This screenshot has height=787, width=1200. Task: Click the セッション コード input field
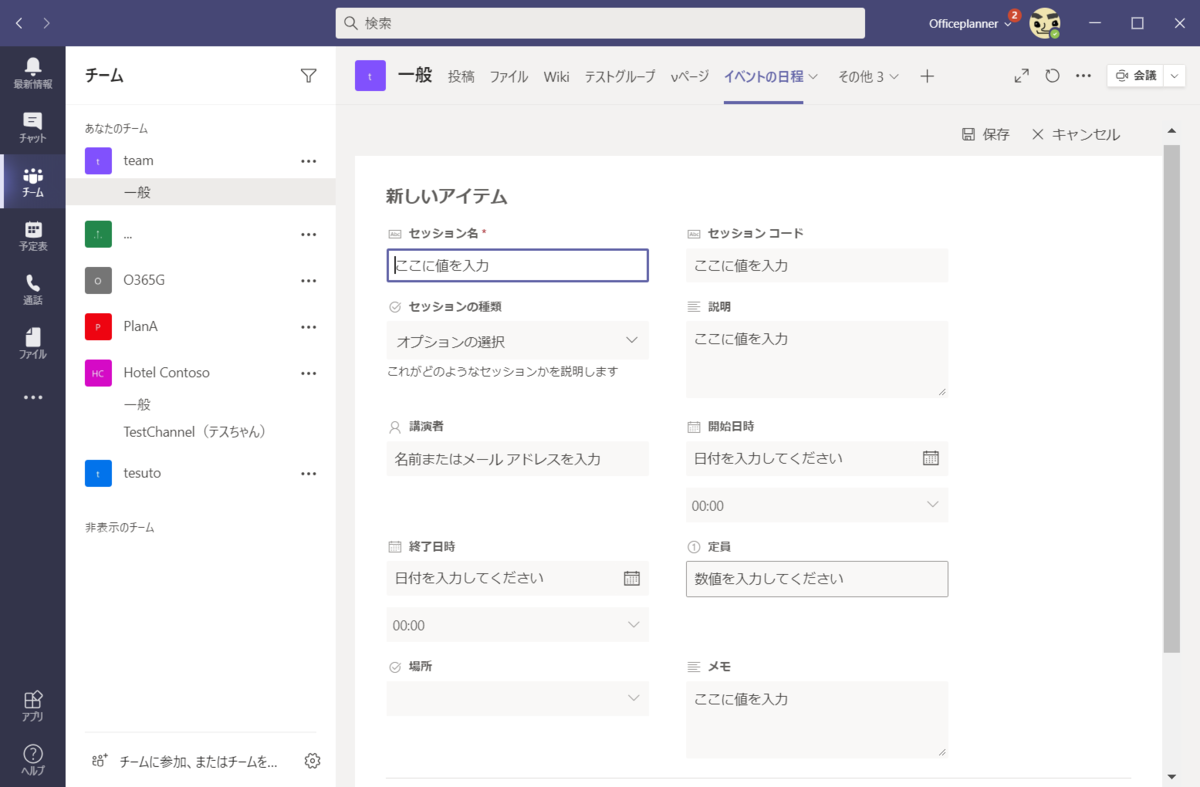817,265
